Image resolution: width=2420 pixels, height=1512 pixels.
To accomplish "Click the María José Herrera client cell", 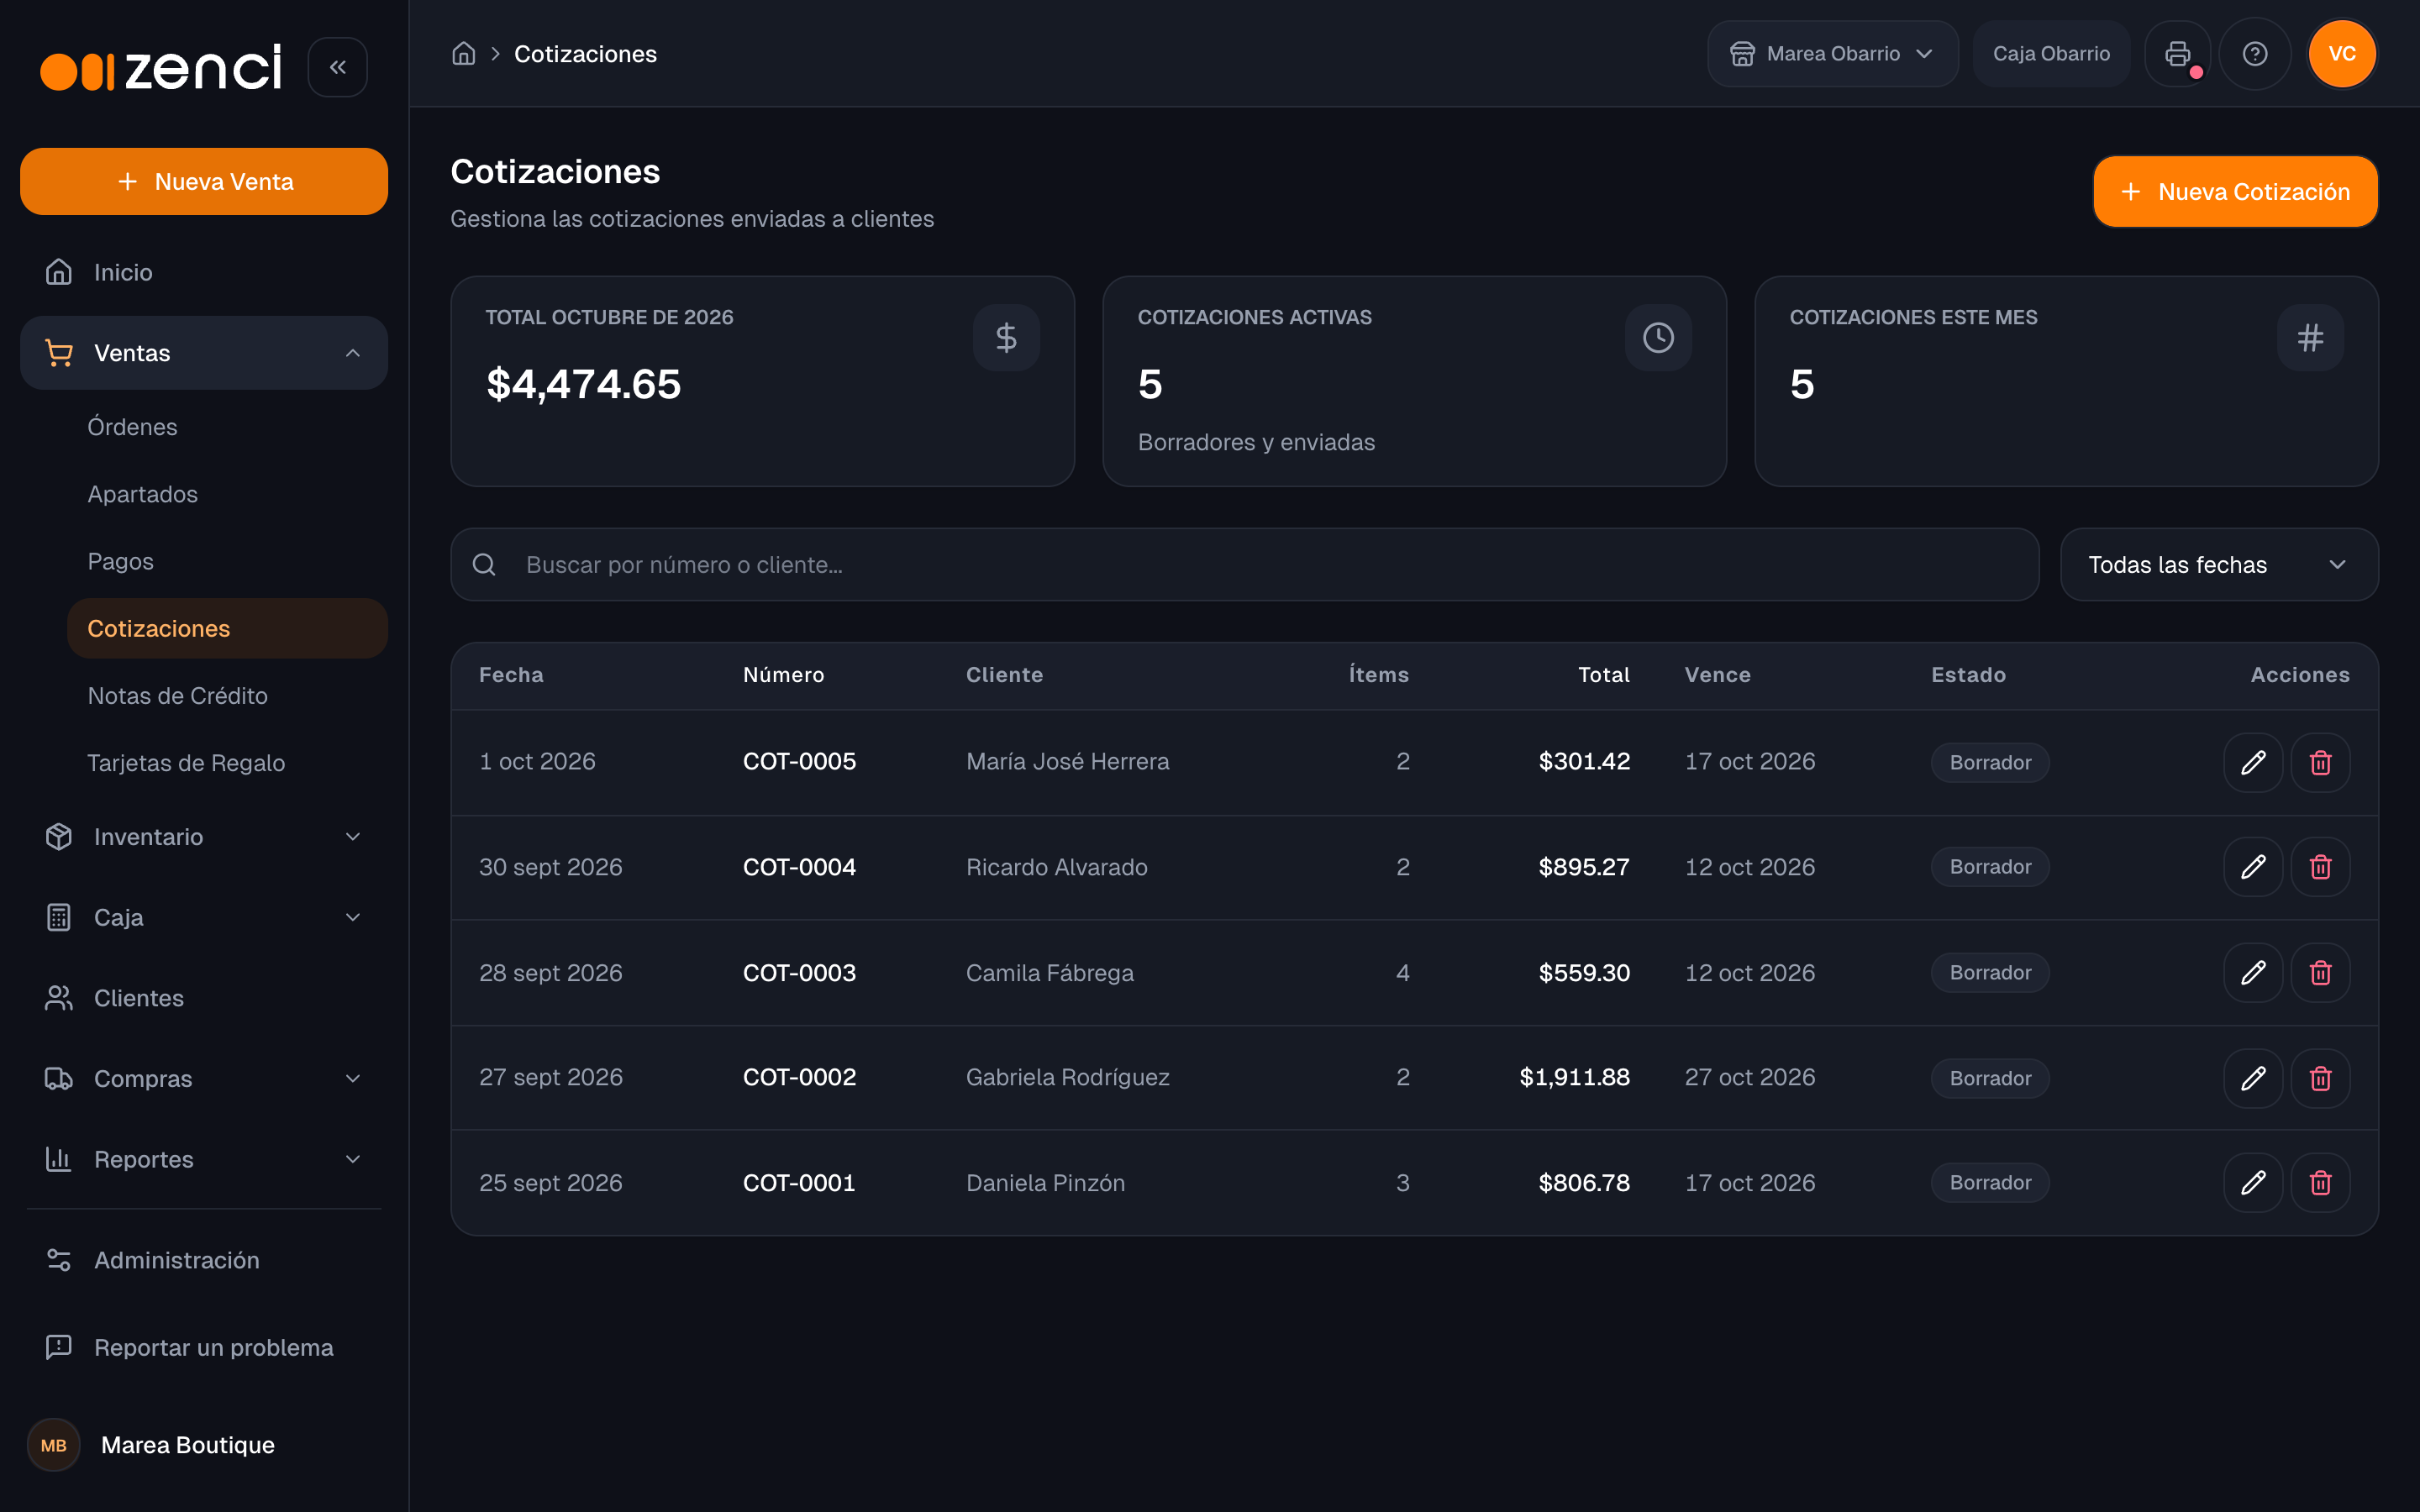I will pos(1067,762).
